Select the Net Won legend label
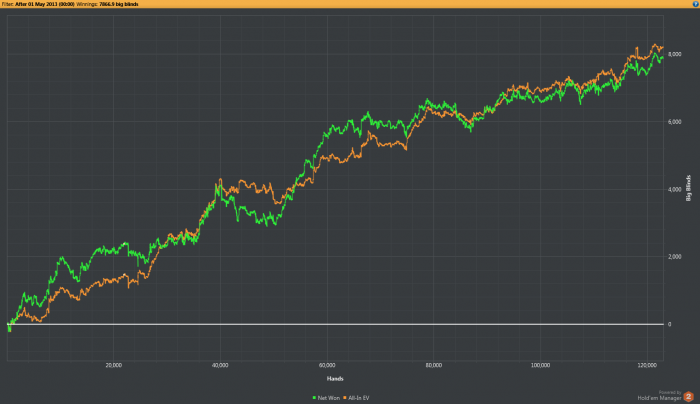This screenshot has width=700, height=404. click(329, 398)
